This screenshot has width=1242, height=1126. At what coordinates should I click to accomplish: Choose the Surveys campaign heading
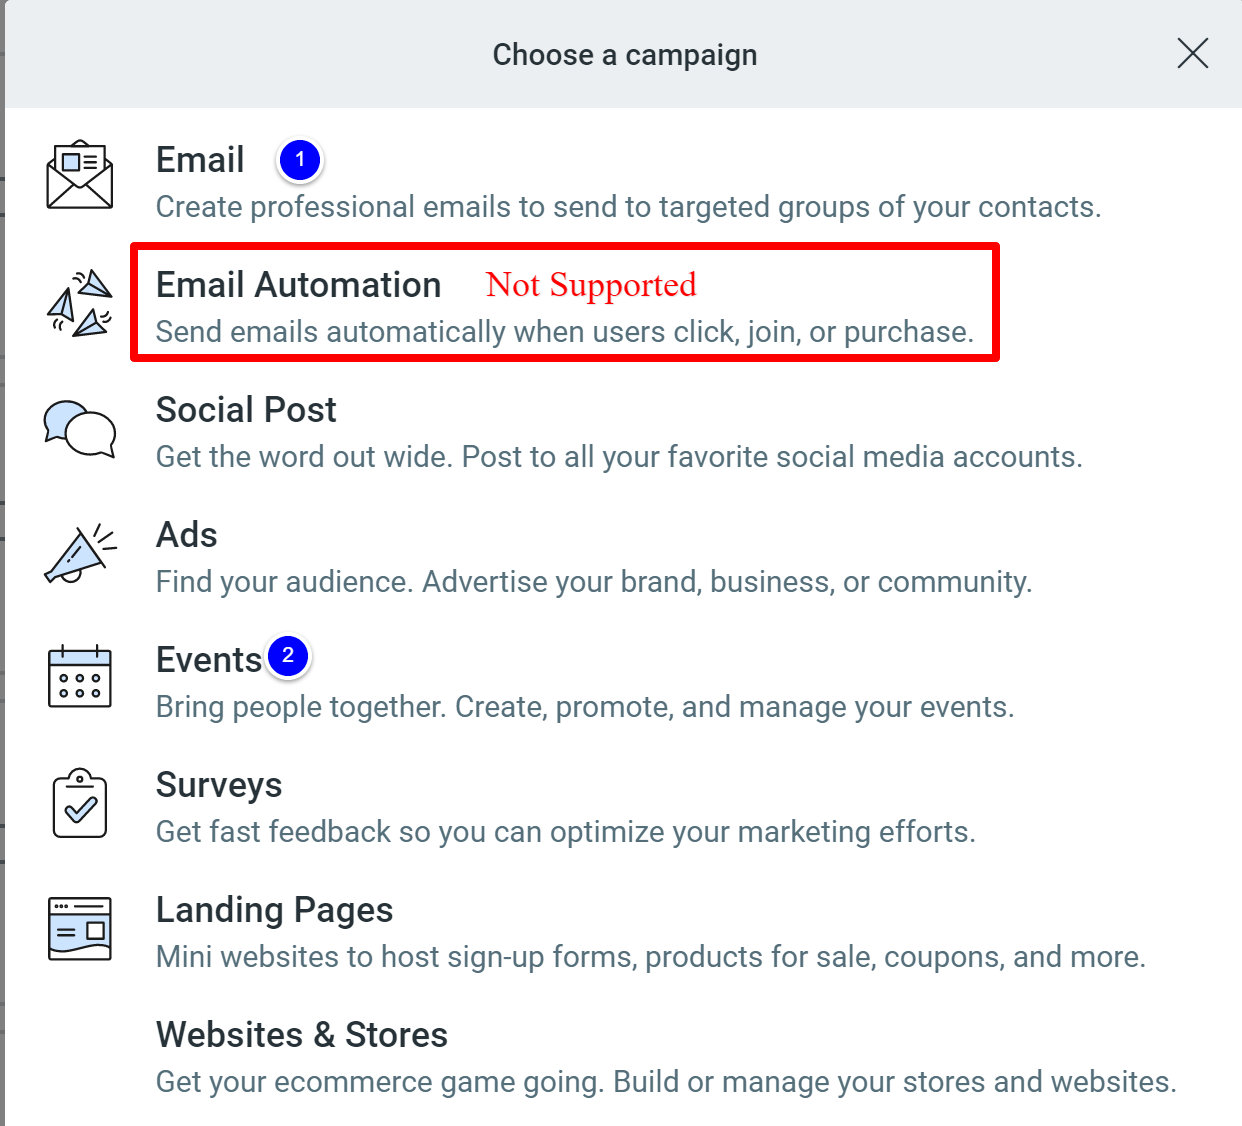219,785
